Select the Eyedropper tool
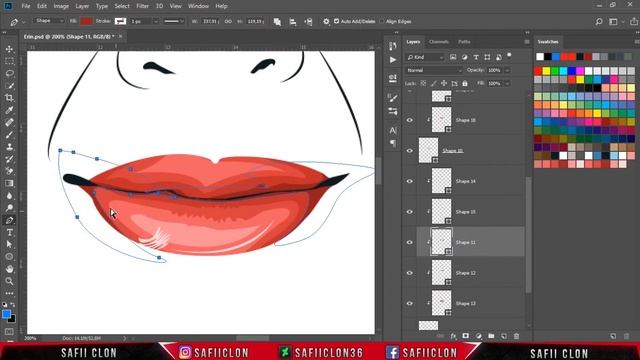Screen dimensions: 640x360 [9, 110]
